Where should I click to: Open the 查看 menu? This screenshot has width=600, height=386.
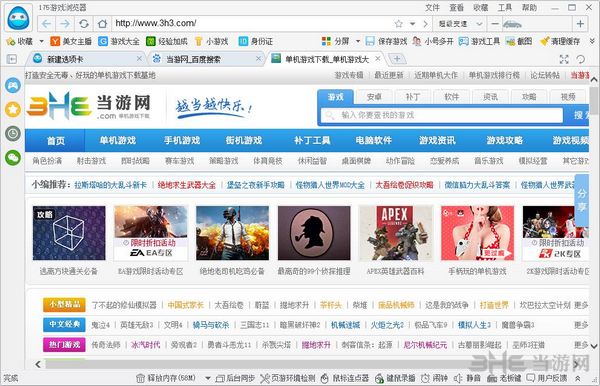pos(457,7)
